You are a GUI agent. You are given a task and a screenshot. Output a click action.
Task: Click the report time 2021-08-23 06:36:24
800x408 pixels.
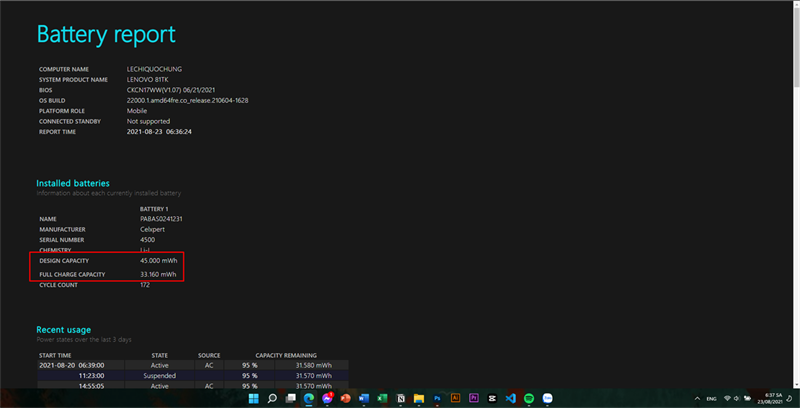[x=159, y=132]
